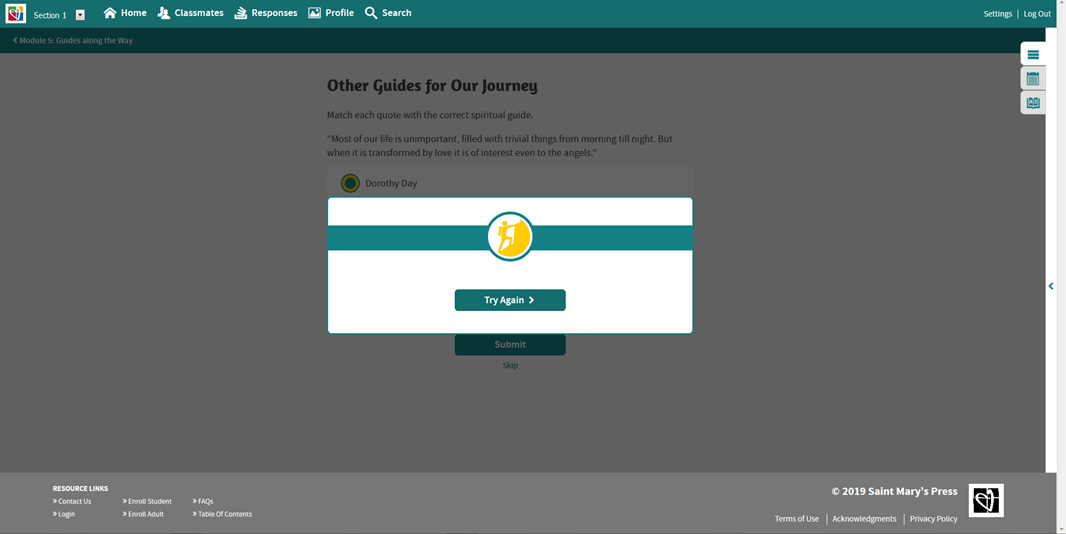Click the Search magnifier icon
The height and width of the screenshot is (534, 1066).
371,13
